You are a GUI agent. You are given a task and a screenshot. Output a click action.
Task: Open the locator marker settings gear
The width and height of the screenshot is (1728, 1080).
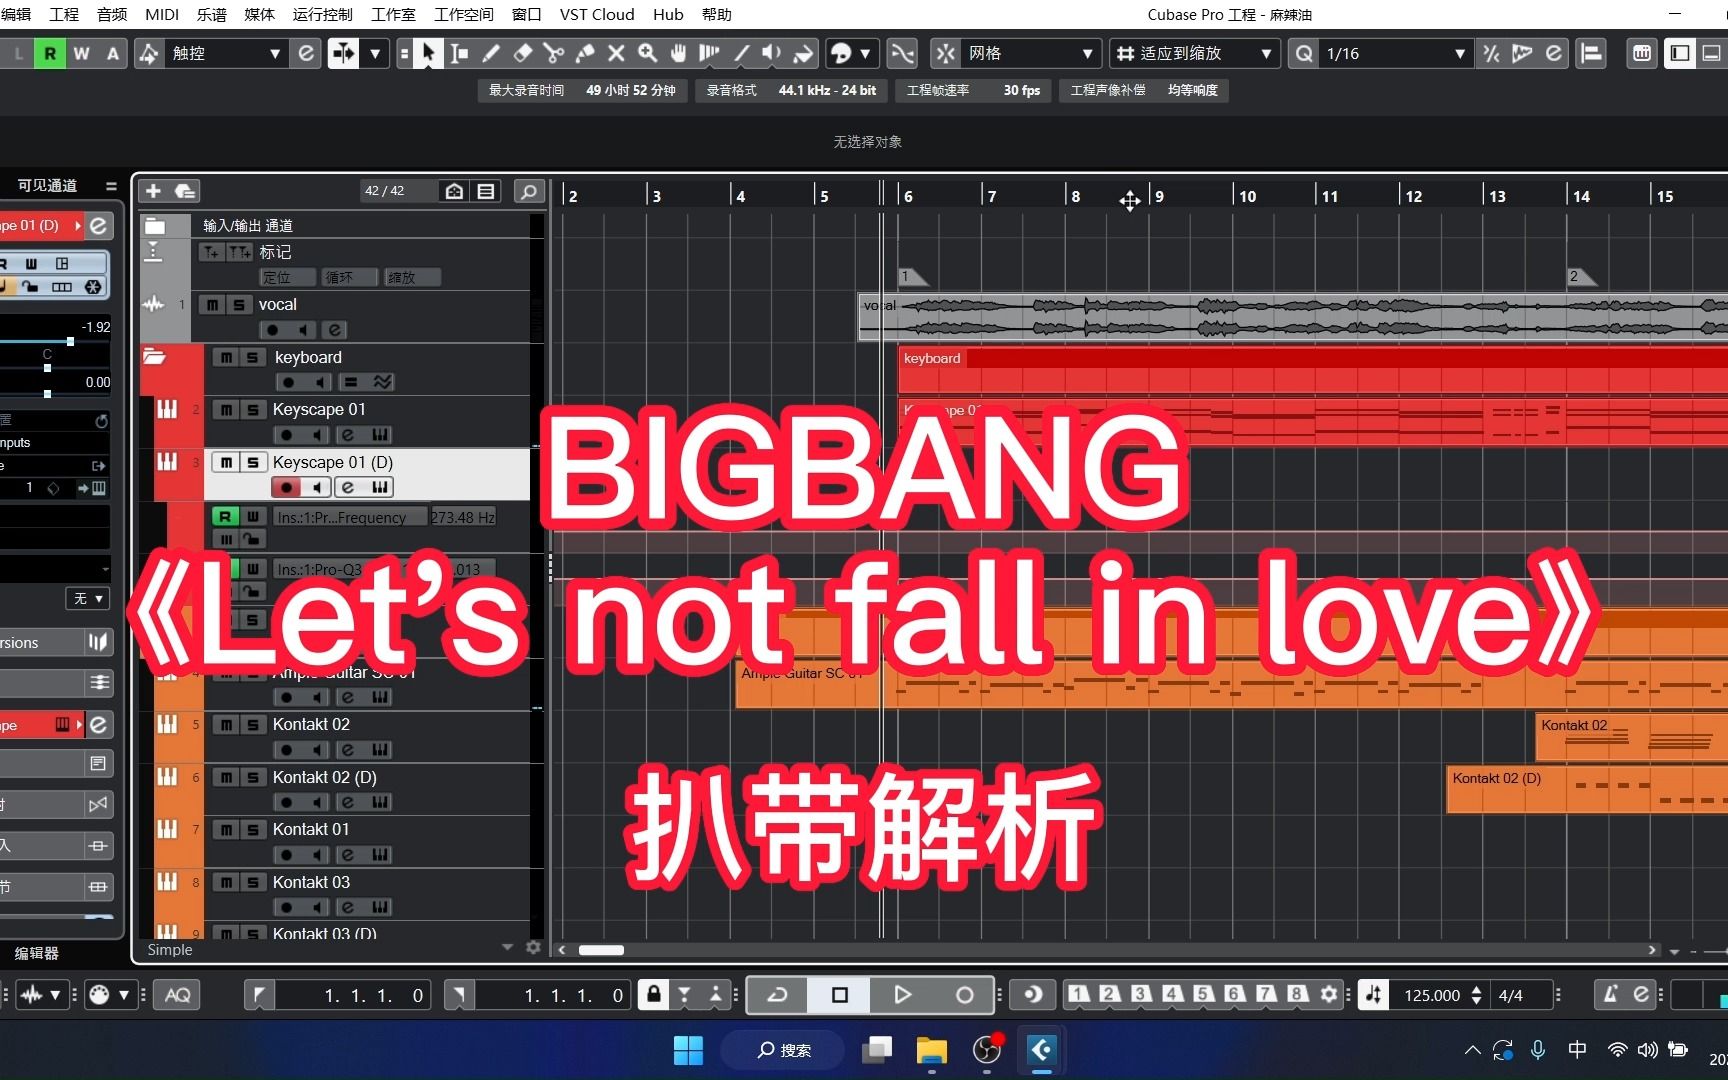[1328, 994]
